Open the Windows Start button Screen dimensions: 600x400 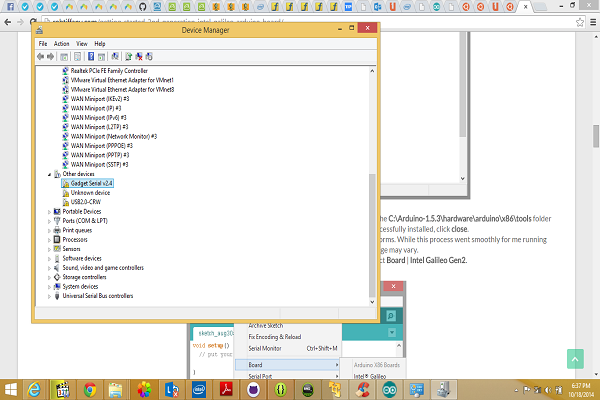point(11,390)
